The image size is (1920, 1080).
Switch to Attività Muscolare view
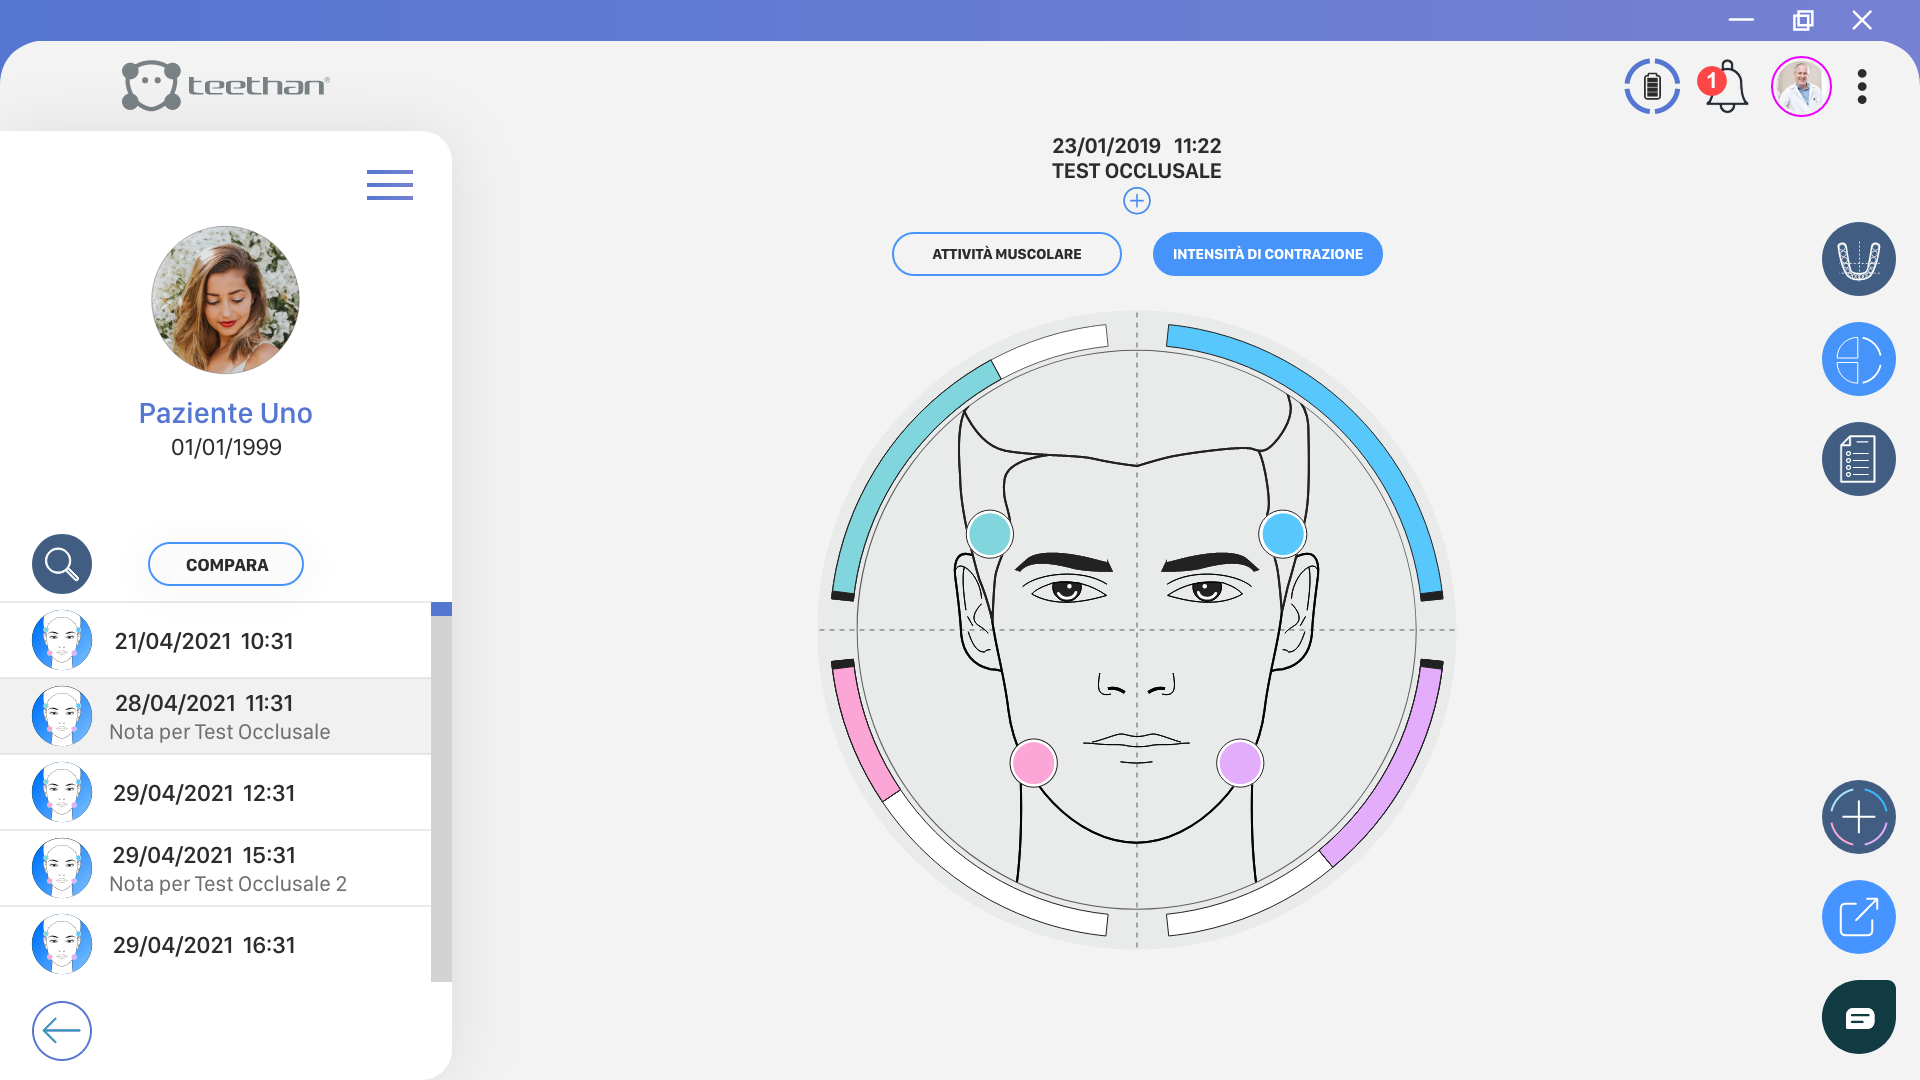click(1006, 254)
